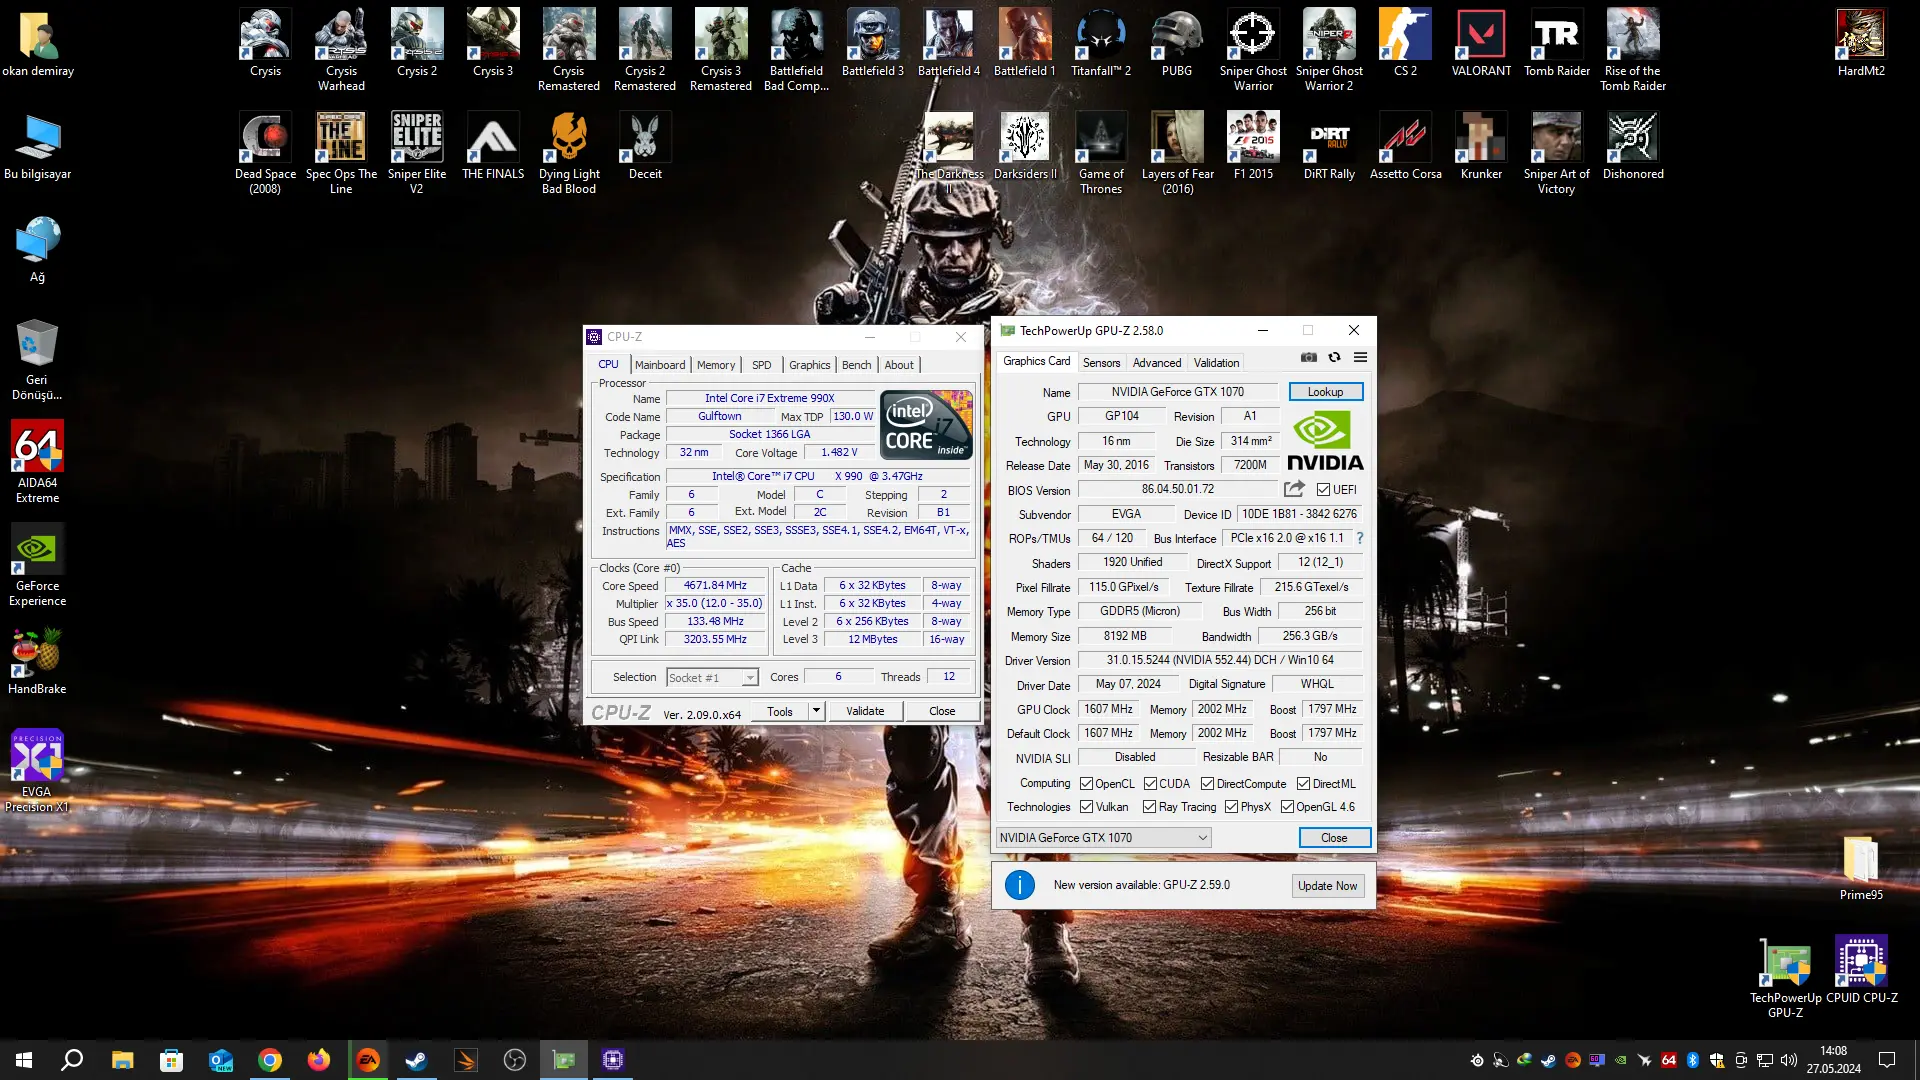Click the taskbar clock showing 14:08
1920x1080 pixels.
pos(1833,1060)
